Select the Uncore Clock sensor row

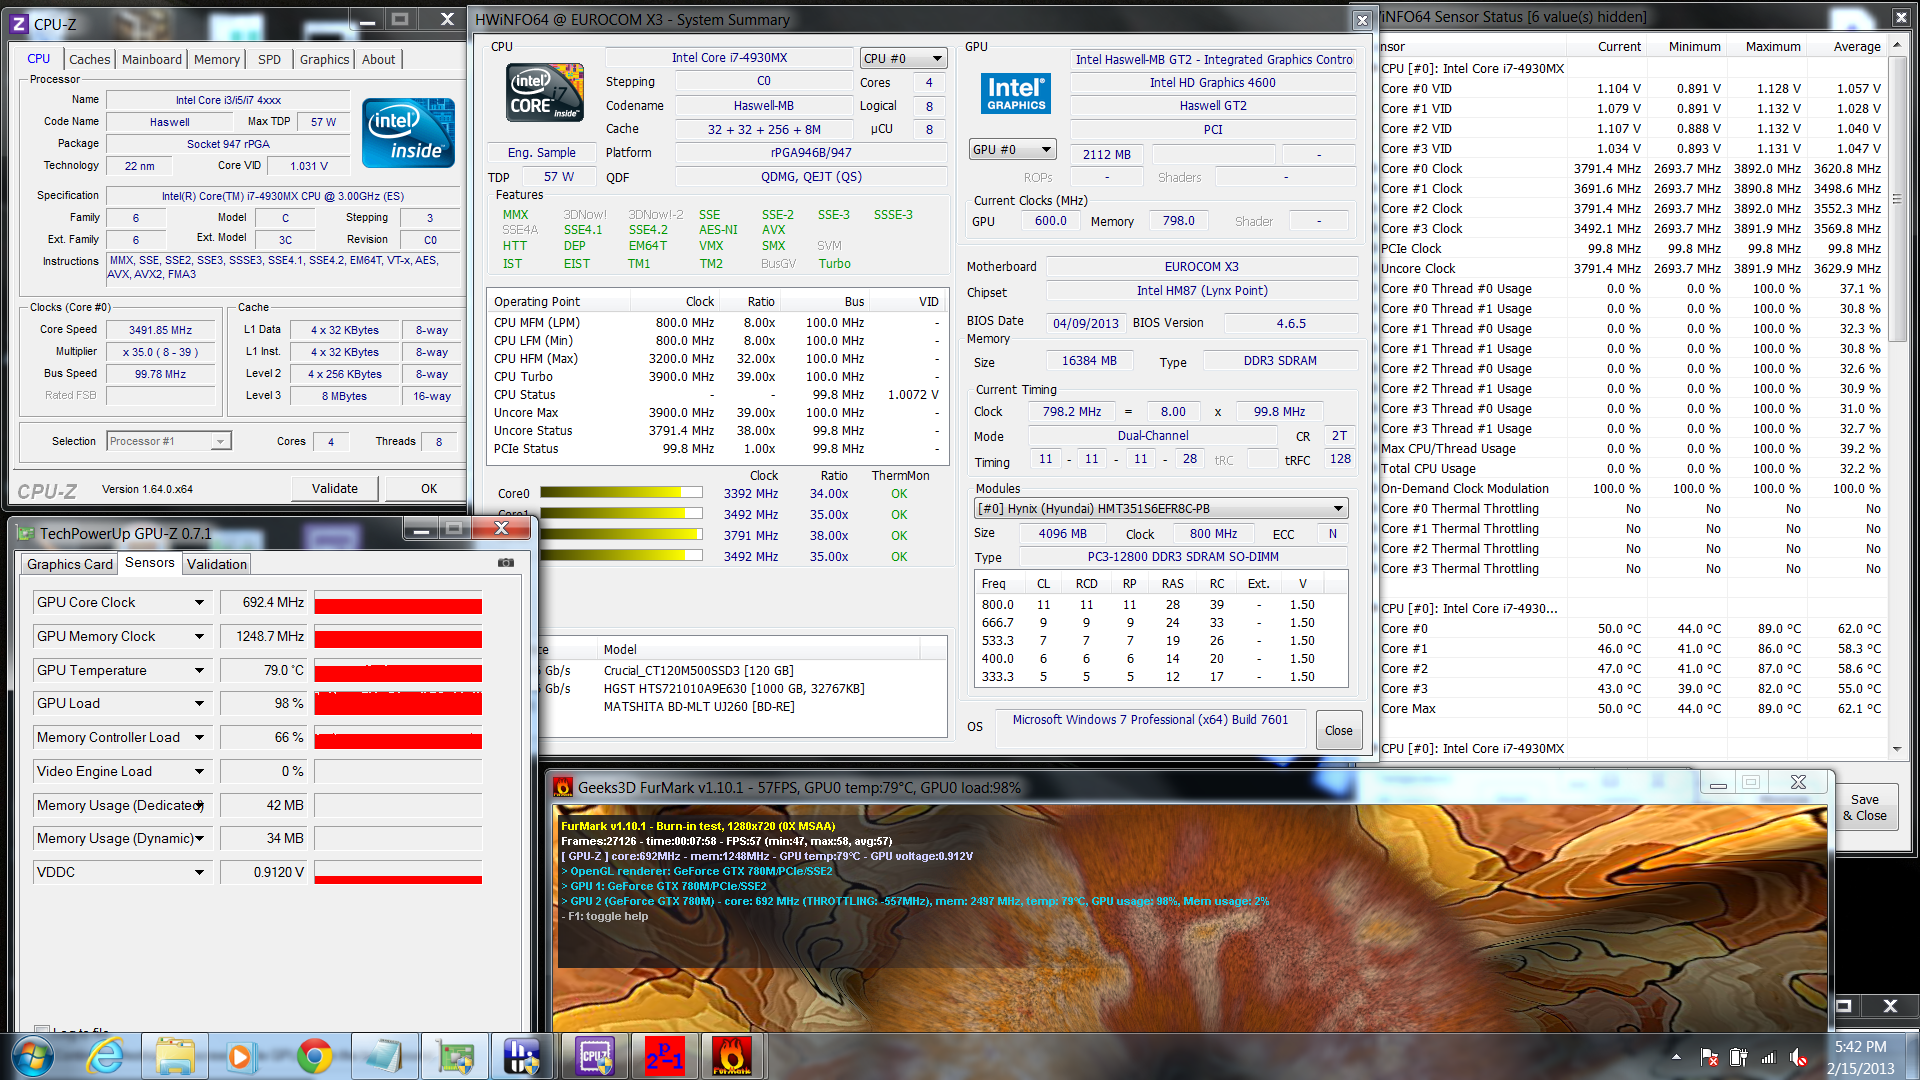click(x=1633, y=268)
